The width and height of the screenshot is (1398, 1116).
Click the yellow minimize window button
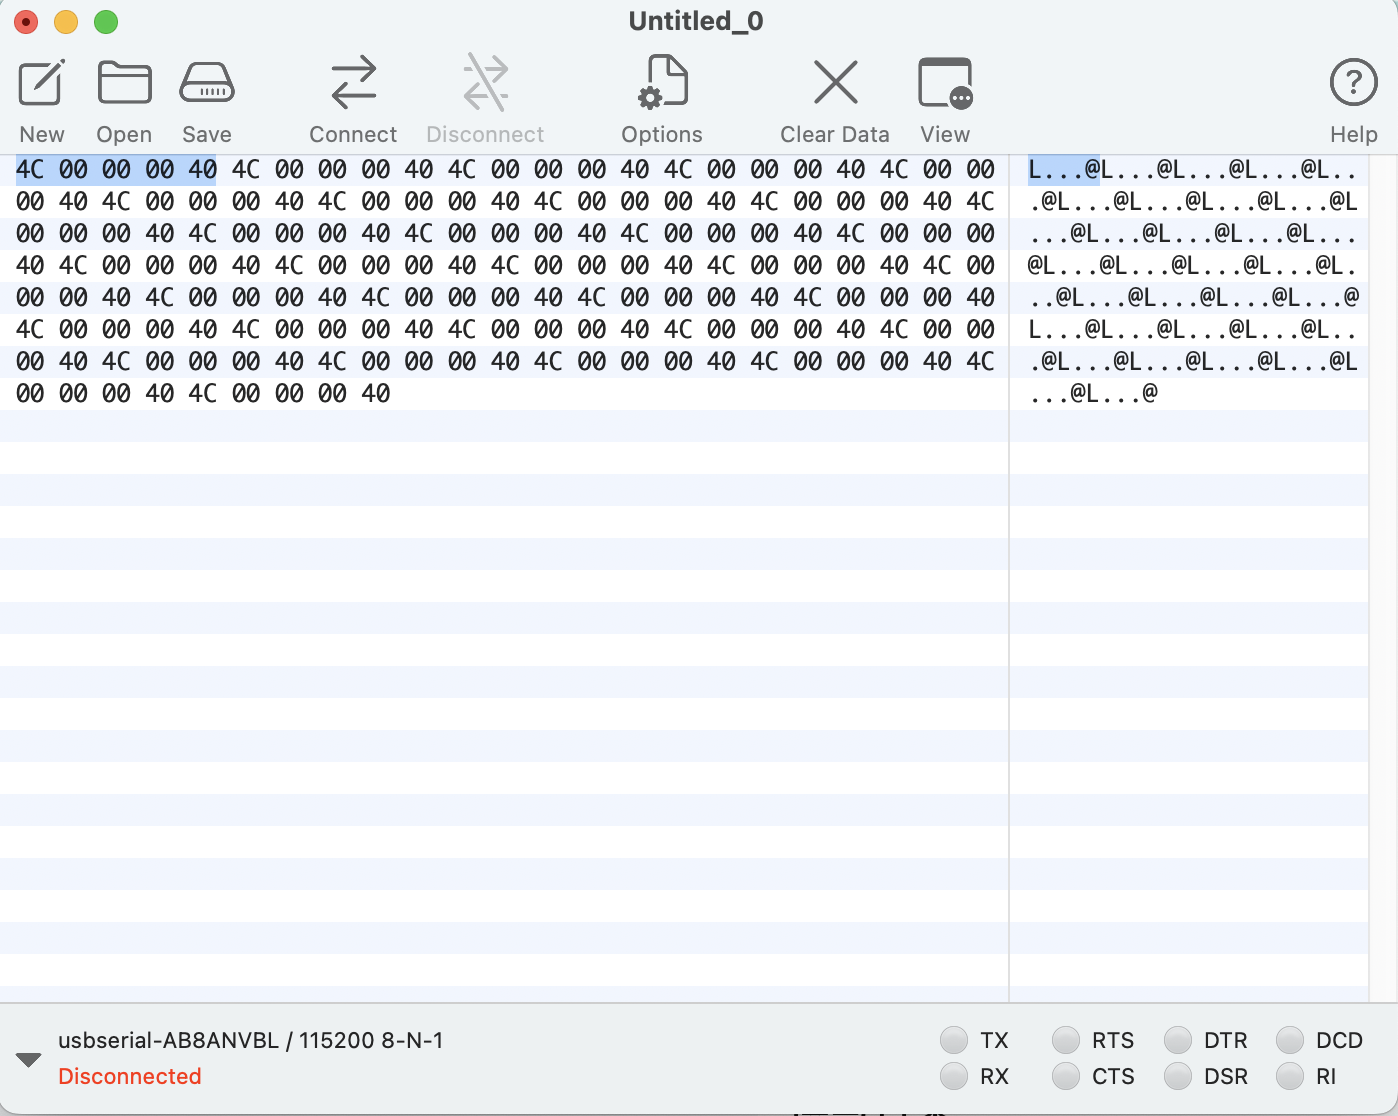tap(66, 21)
